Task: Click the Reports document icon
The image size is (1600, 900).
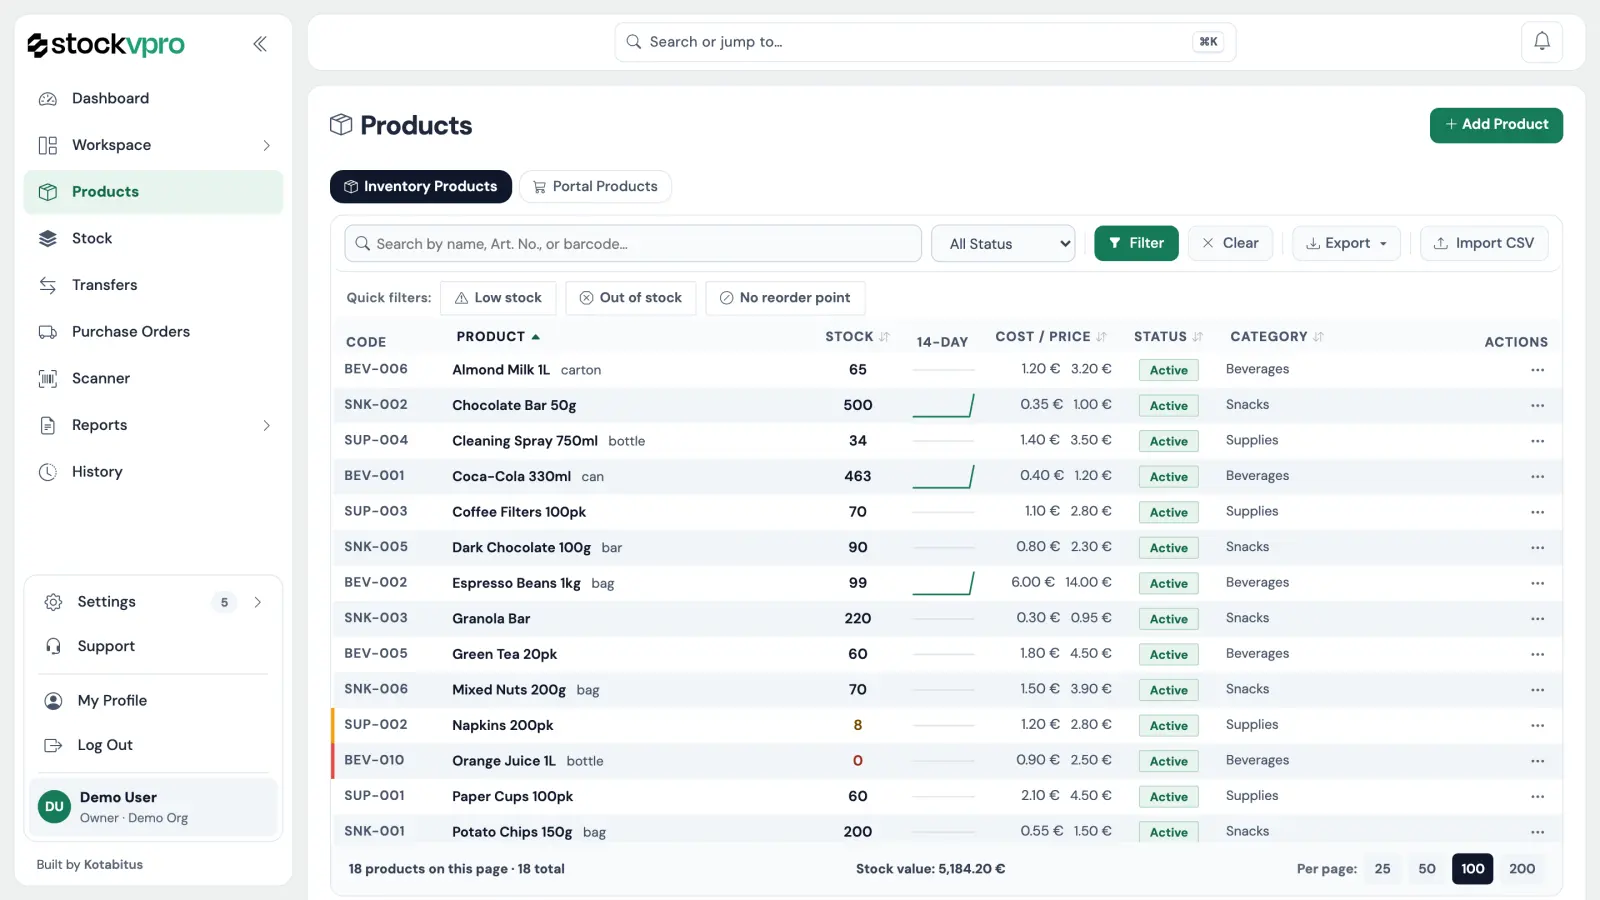Action: 48,425
